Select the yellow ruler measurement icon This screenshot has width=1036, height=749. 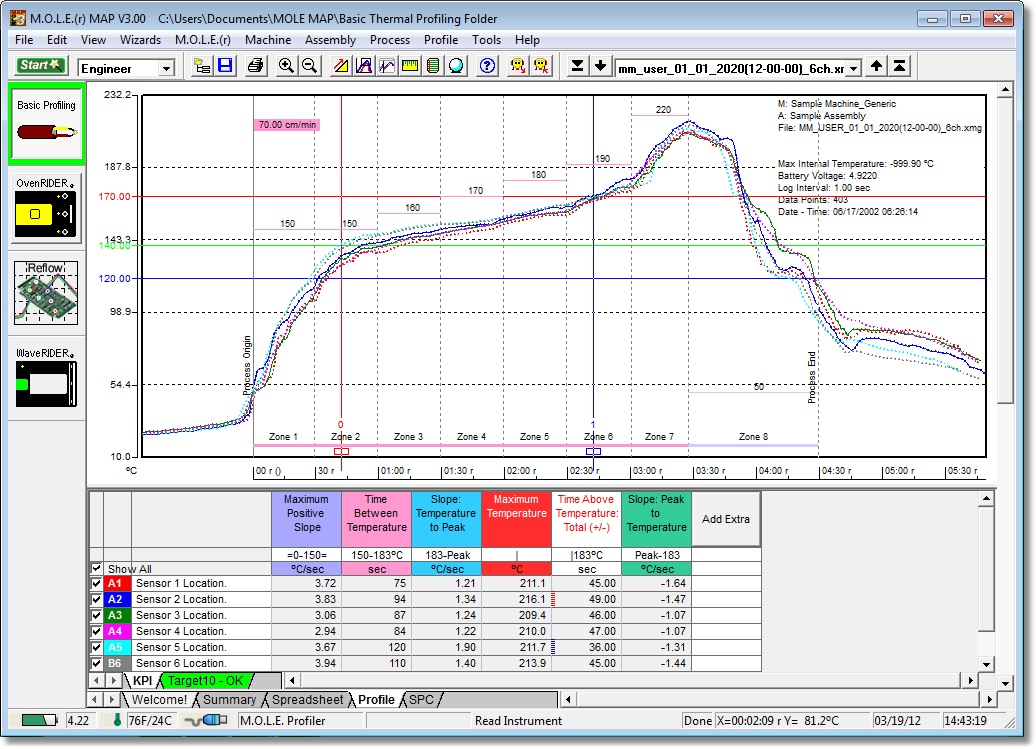(x=410, y=65)
